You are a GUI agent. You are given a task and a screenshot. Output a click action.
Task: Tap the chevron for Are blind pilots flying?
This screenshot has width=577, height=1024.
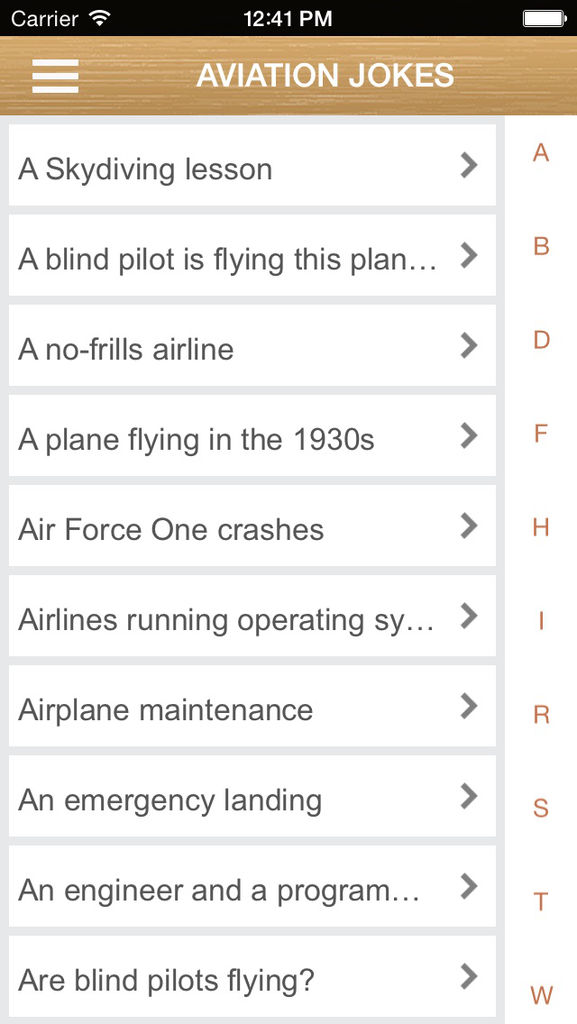[469, 976]
